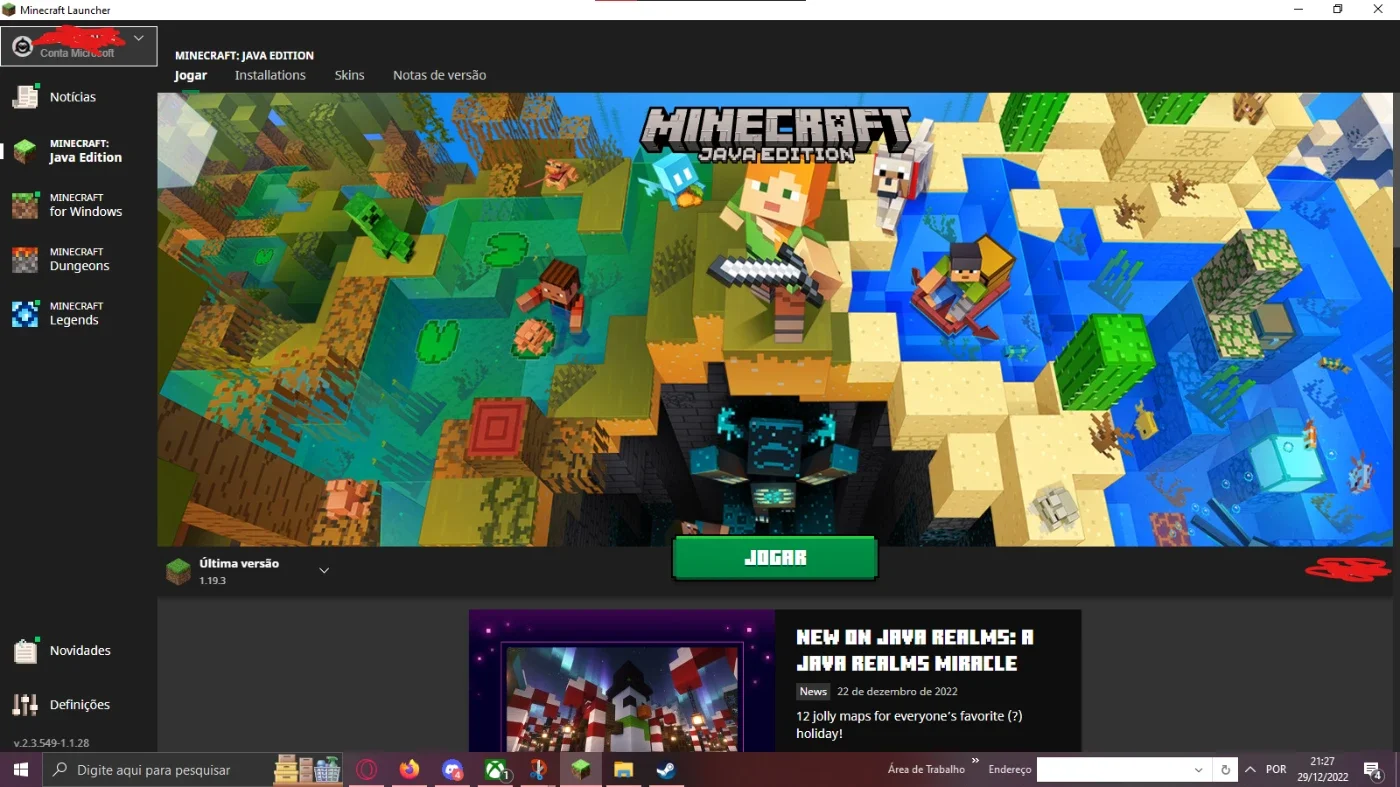Open the Windows Start menu
This screenshot has height=787, width=1400.
20,770
